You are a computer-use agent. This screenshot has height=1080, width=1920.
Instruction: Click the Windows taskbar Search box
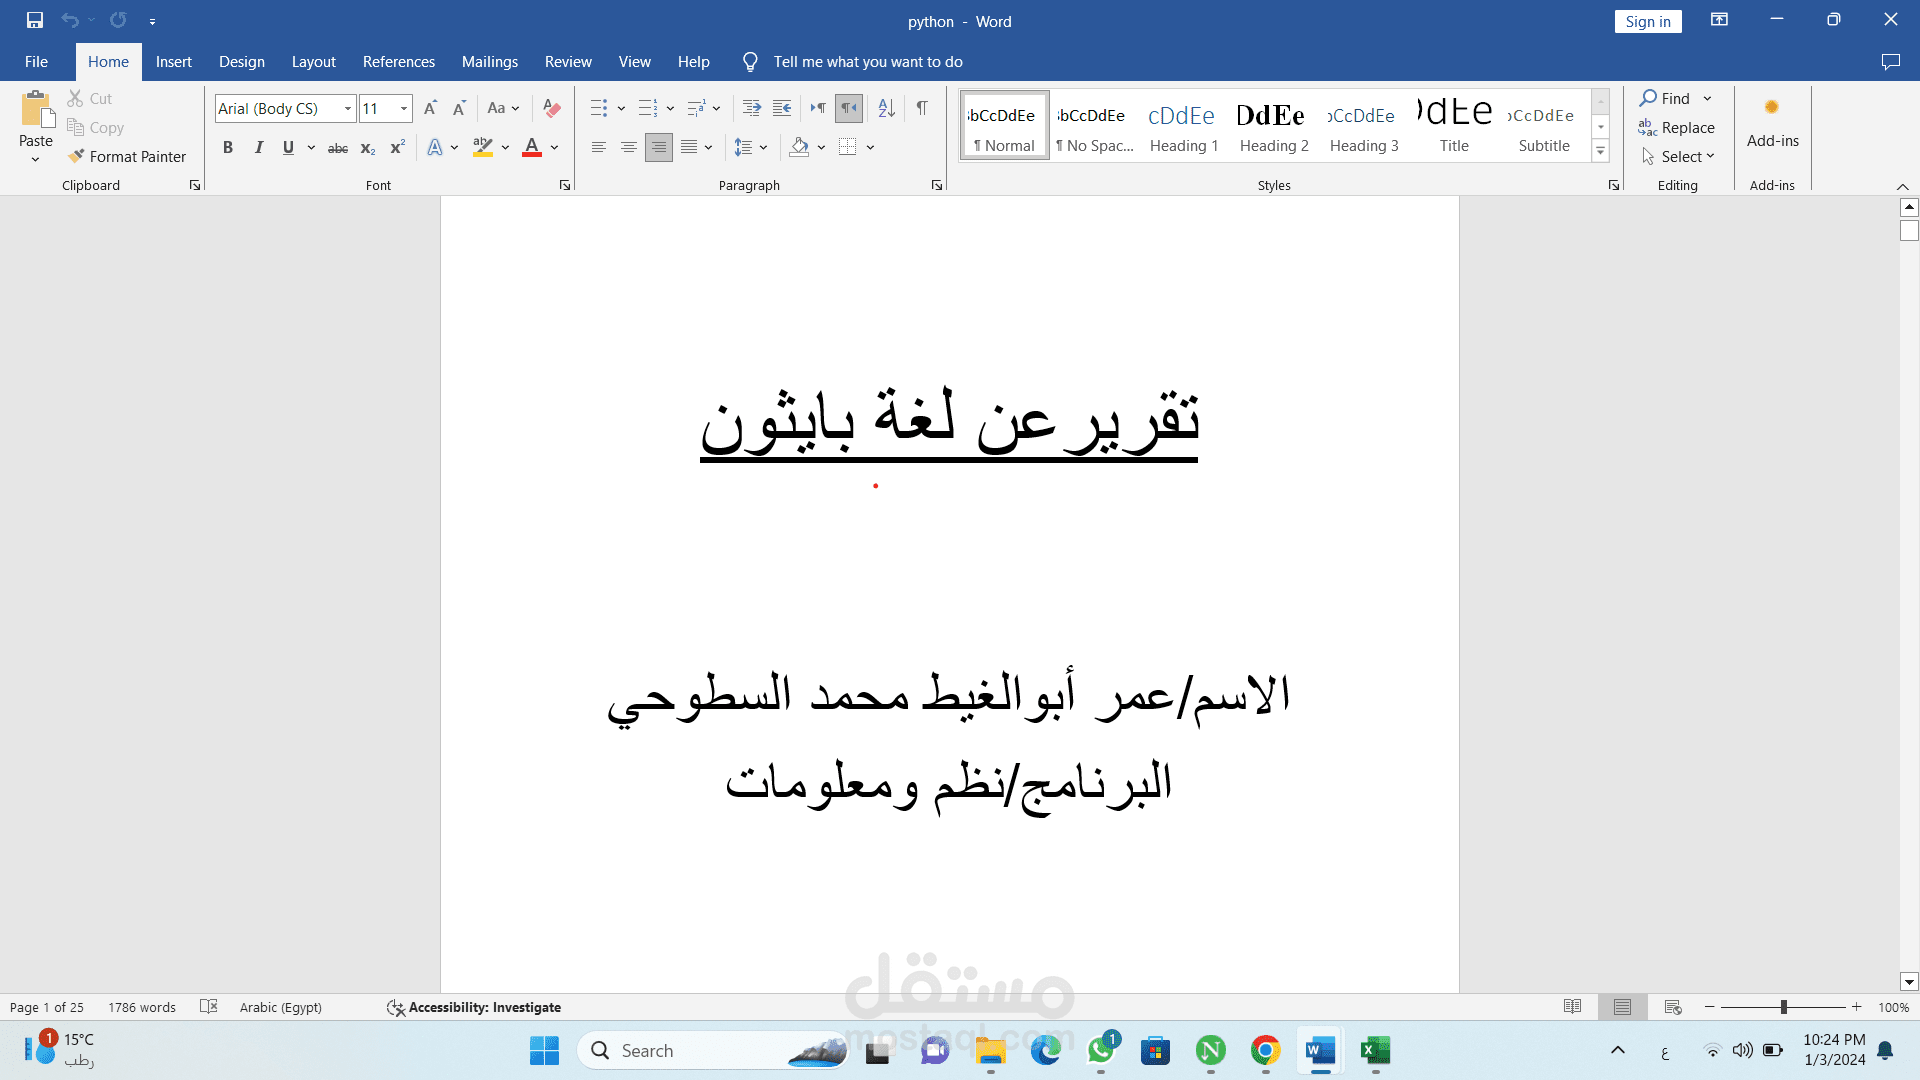click(x=713, y=1051)
